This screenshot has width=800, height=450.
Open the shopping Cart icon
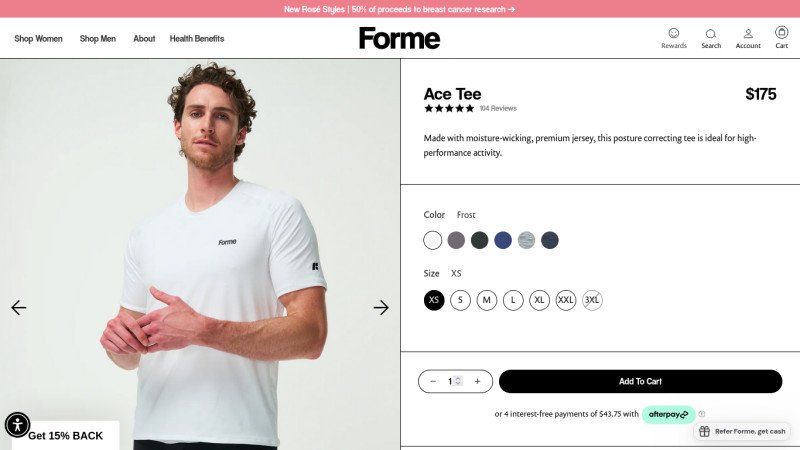(781, 33)
